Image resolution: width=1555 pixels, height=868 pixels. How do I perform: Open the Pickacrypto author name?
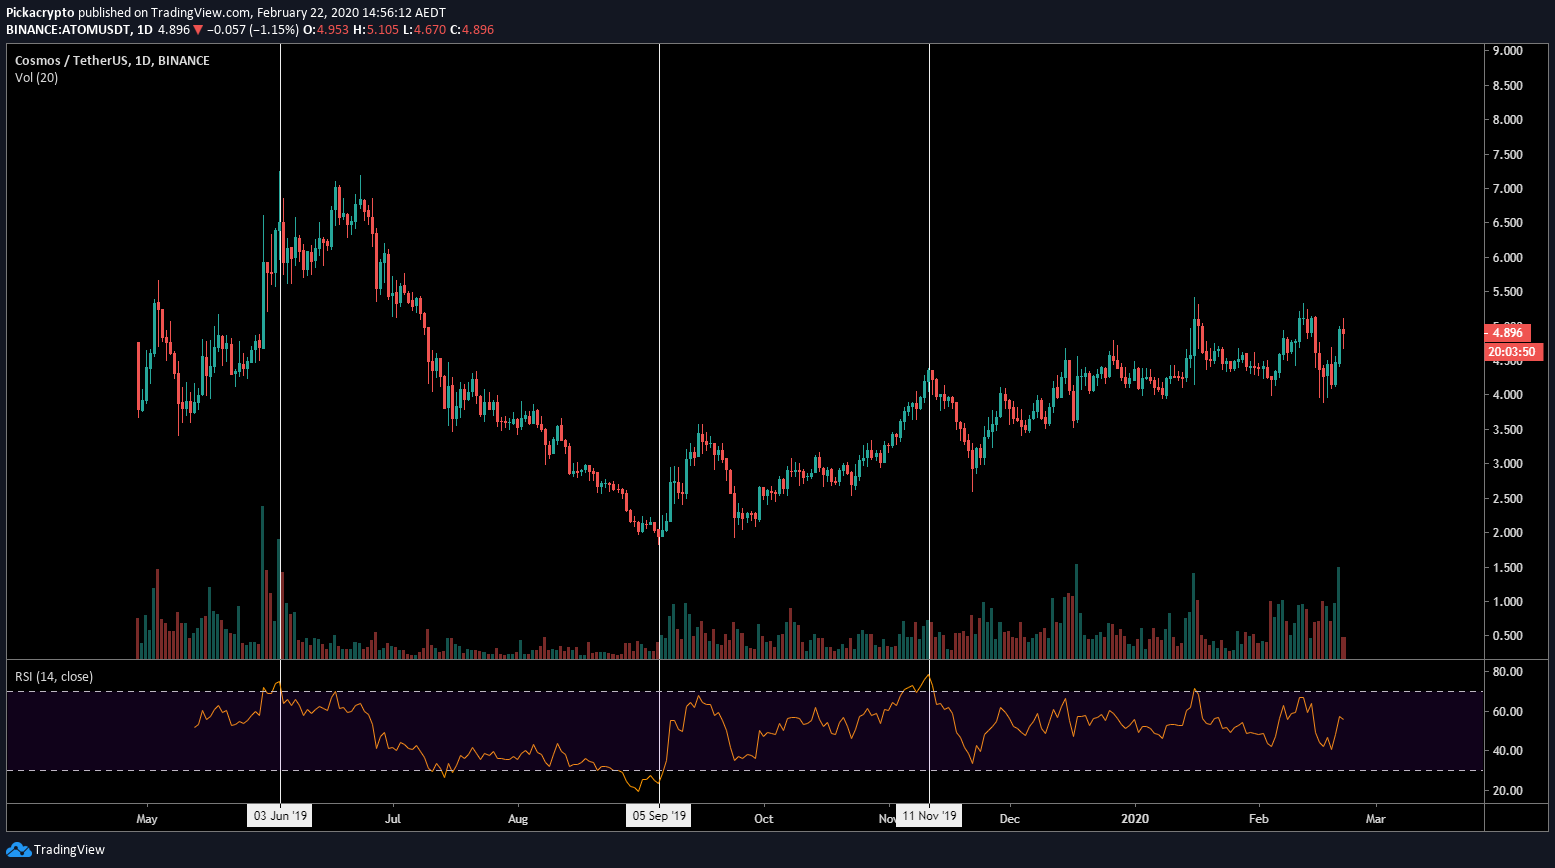coord(40,13)
